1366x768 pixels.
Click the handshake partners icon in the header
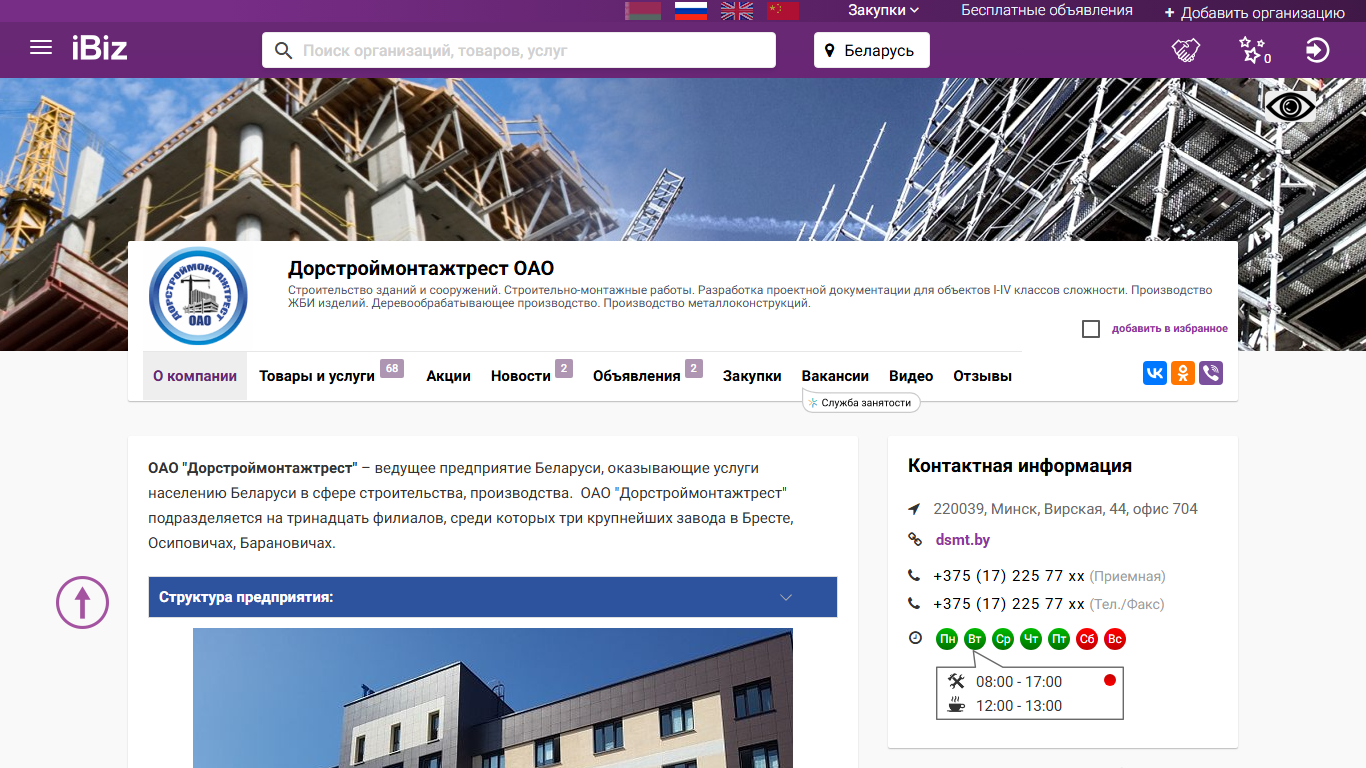(x=1186, y=50)
